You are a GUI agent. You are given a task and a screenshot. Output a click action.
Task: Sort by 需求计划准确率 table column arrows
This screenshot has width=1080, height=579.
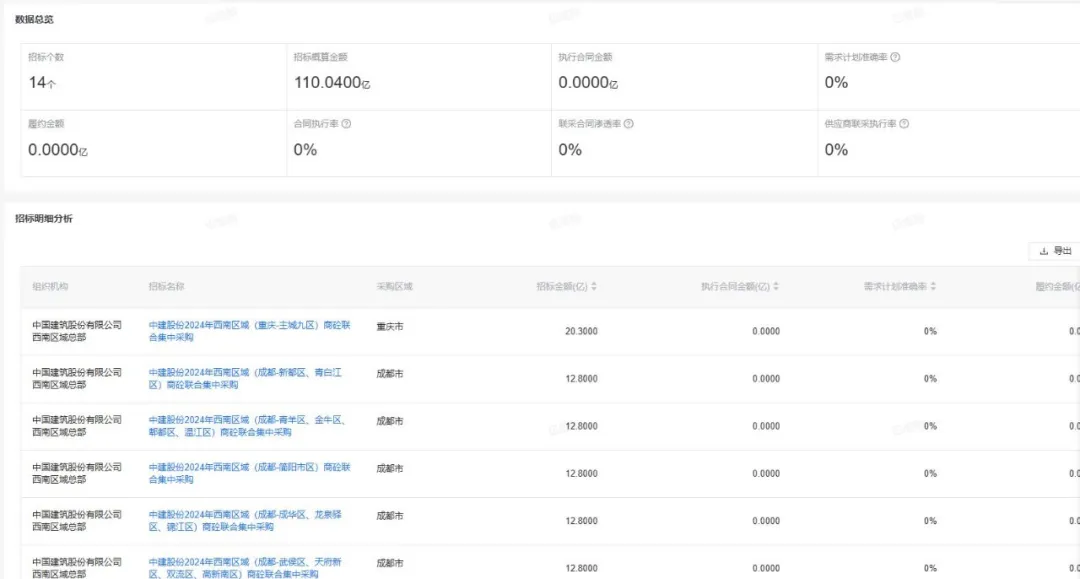click(x=933, y=286)
